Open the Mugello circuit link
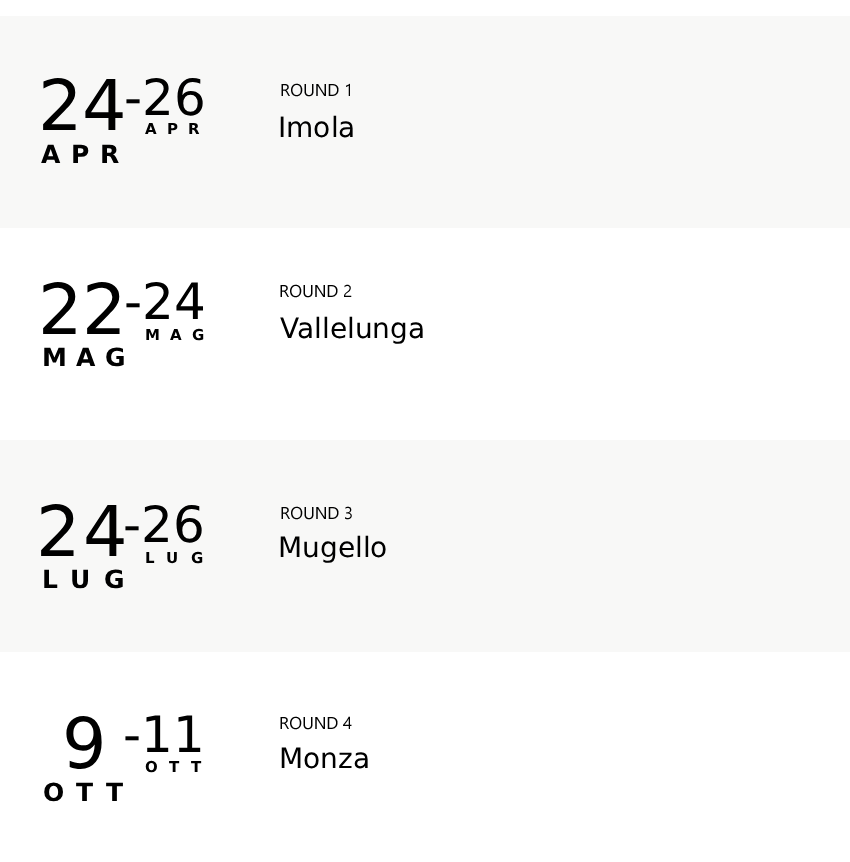 (332, 548)
